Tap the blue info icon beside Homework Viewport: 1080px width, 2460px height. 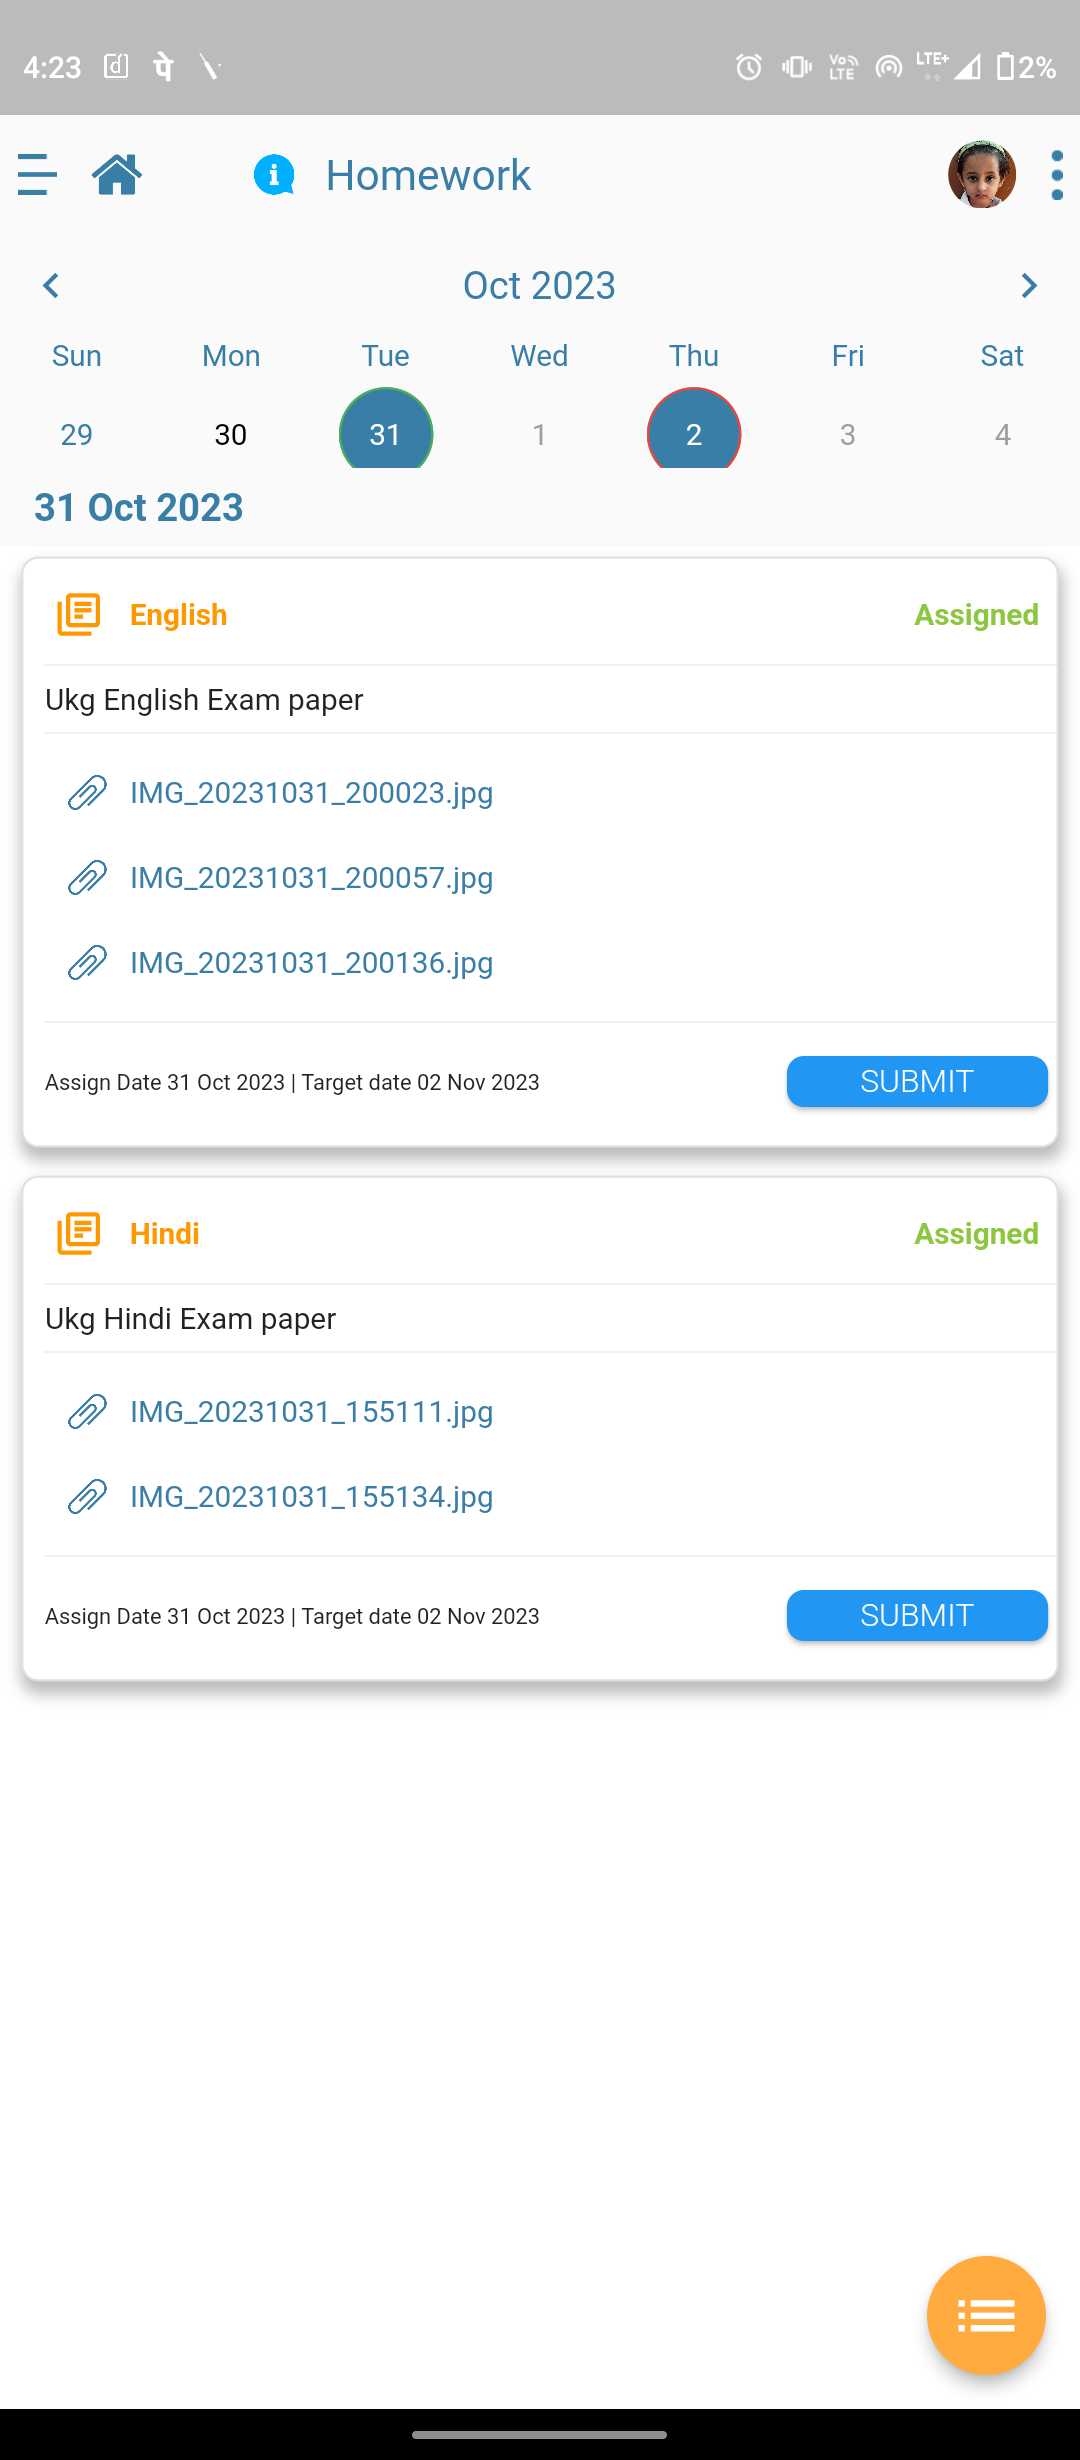[x=274, y=175]
